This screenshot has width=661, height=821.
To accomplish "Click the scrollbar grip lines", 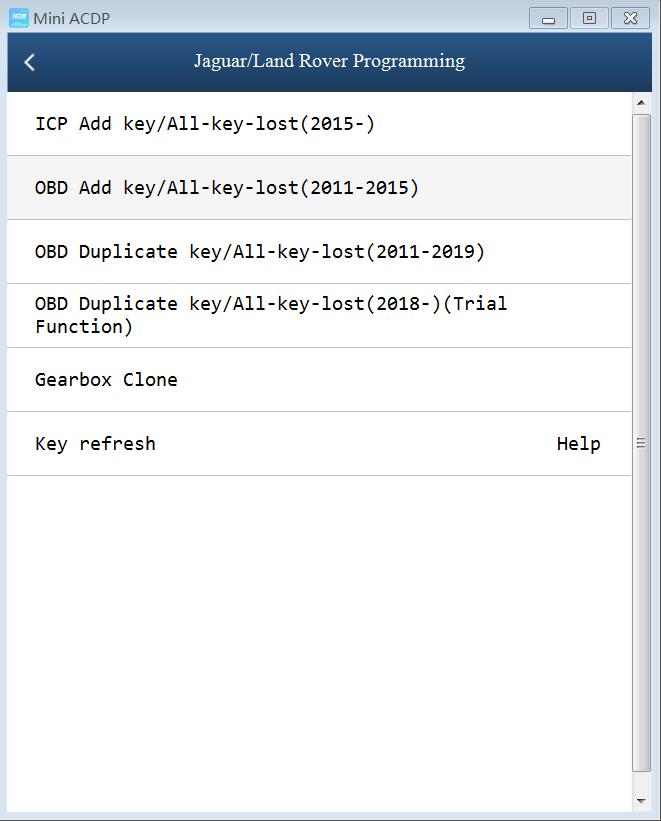I will tap(641, 443).
